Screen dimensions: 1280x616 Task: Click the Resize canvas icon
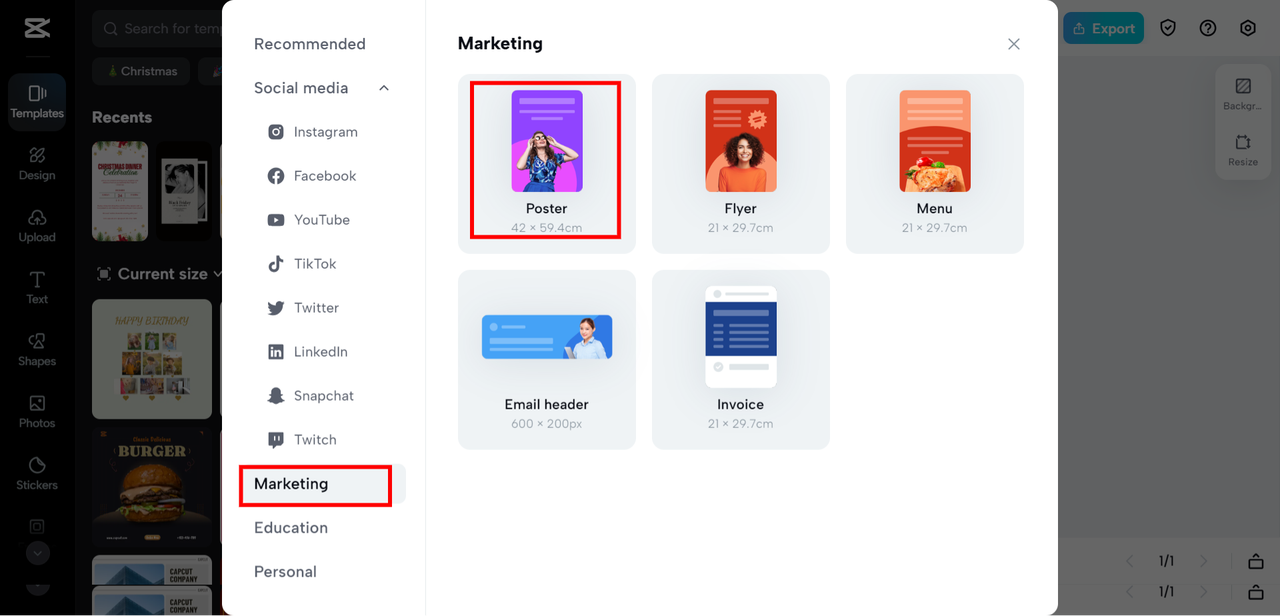[1243, 150]
